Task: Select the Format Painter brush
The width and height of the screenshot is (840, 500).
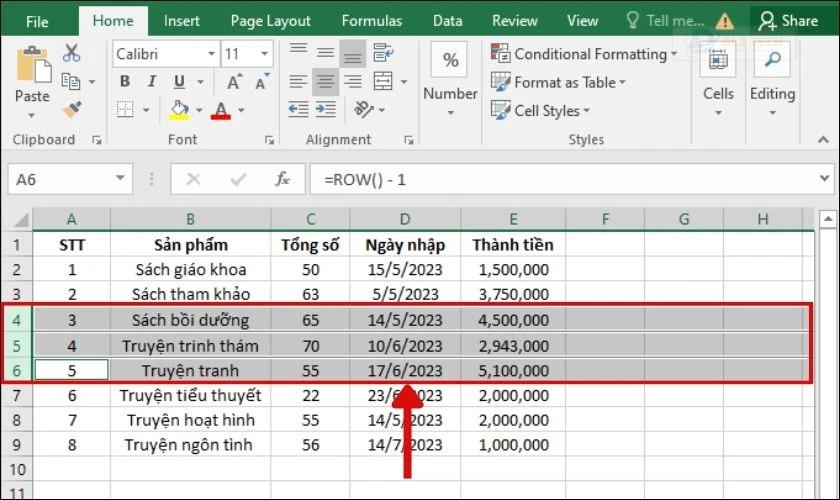Action: [71, 109]
